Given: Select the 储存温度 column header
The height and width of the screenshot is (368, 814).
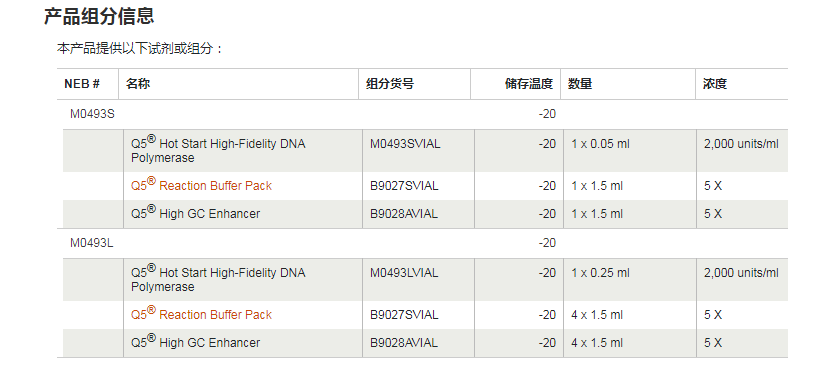Looking at the screenshot, I should pos(528,84).
